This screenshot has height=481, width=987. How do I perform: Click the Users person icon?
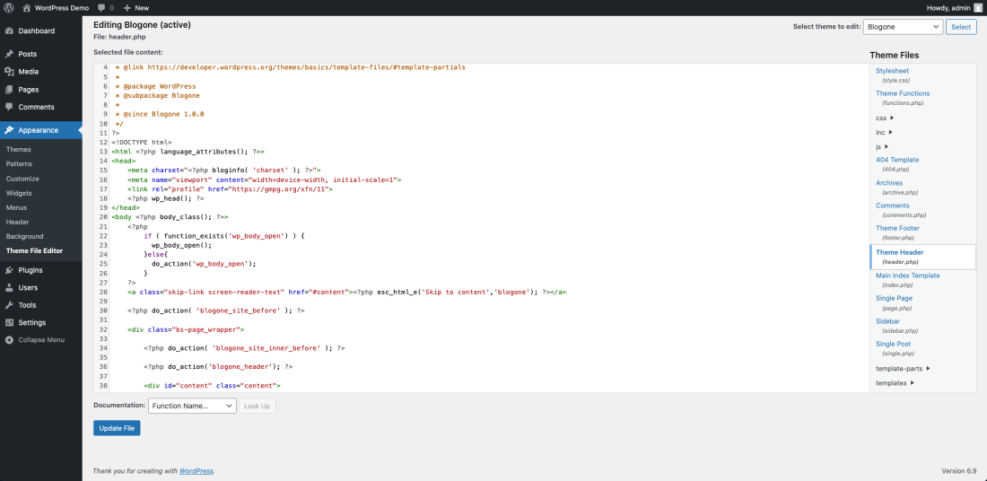[9, 288]
